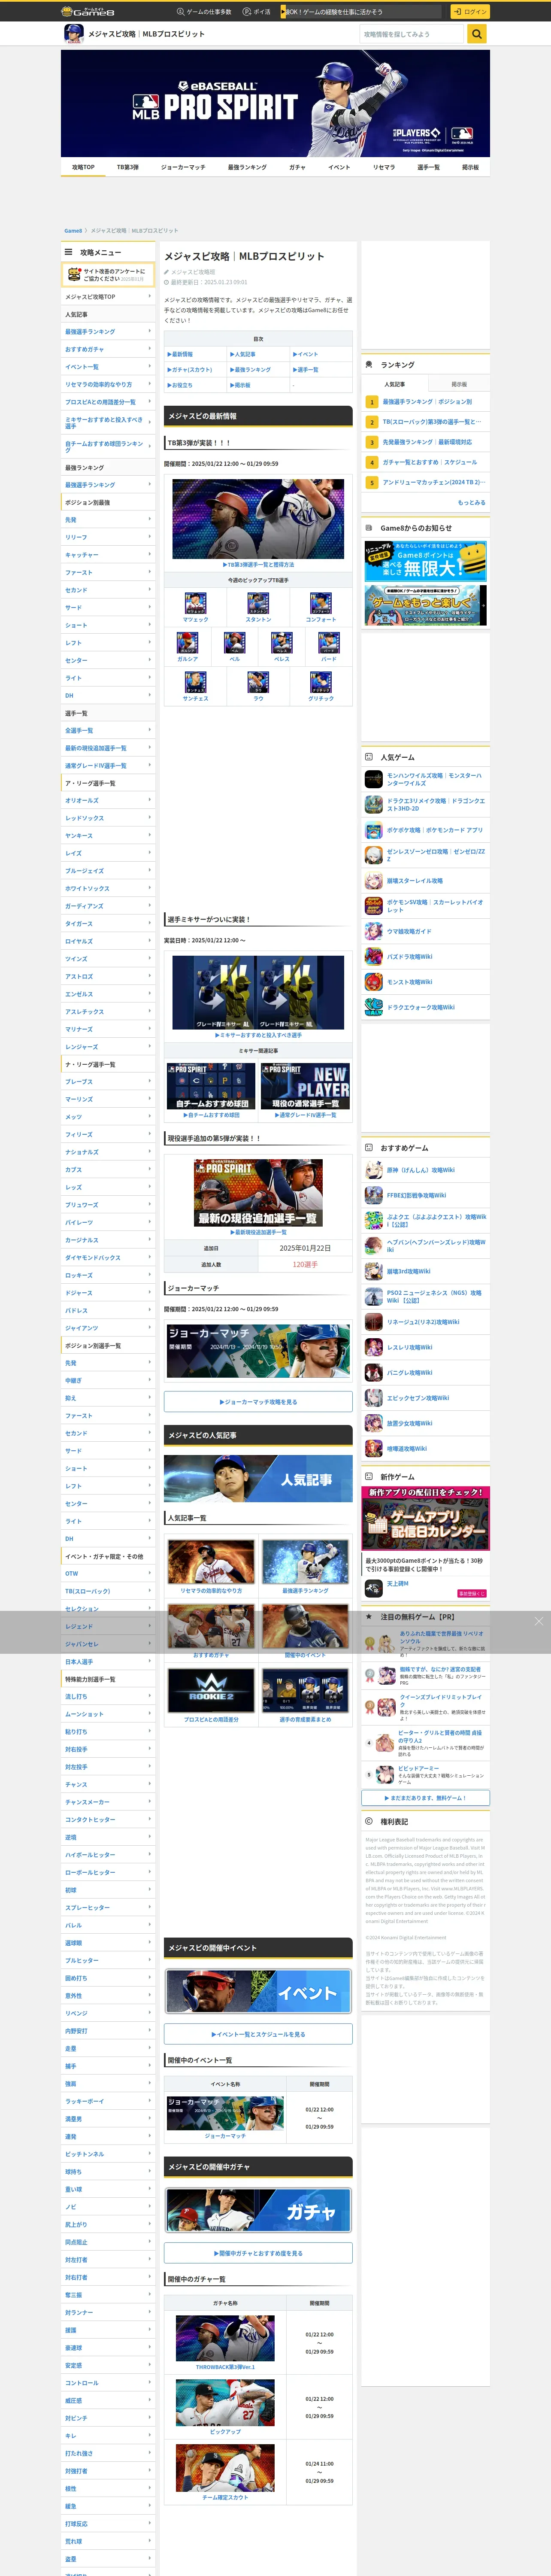The height and width of the screenshot is (2576, 551).
Task: Click the yellow magnifier search button
Action: pyautogui.click(x=477, y=34)
